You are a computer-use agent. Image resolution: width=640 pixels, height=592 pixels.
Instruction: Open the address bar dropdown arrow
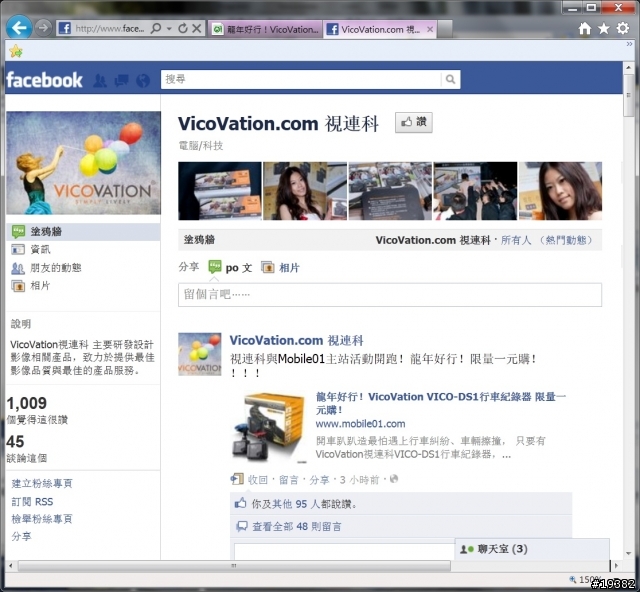169,29
